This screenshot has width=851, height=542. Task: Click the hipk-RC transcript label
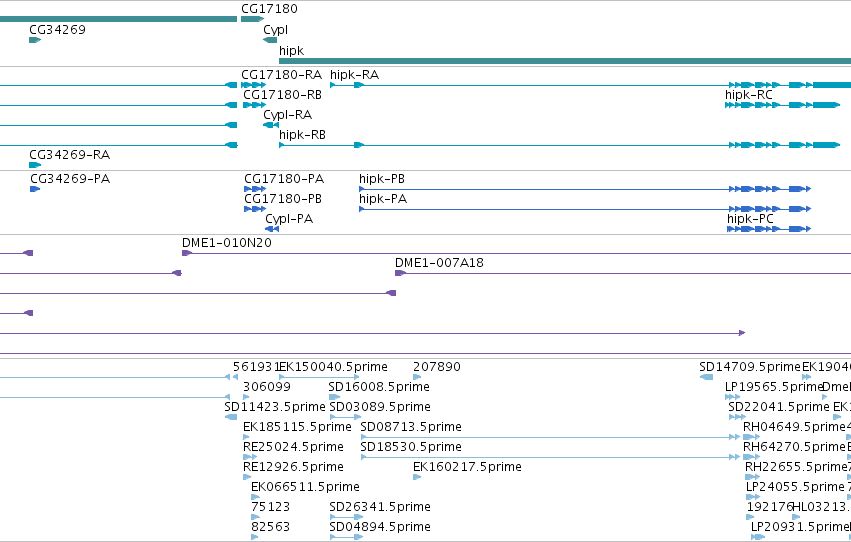tap(748, 95)
